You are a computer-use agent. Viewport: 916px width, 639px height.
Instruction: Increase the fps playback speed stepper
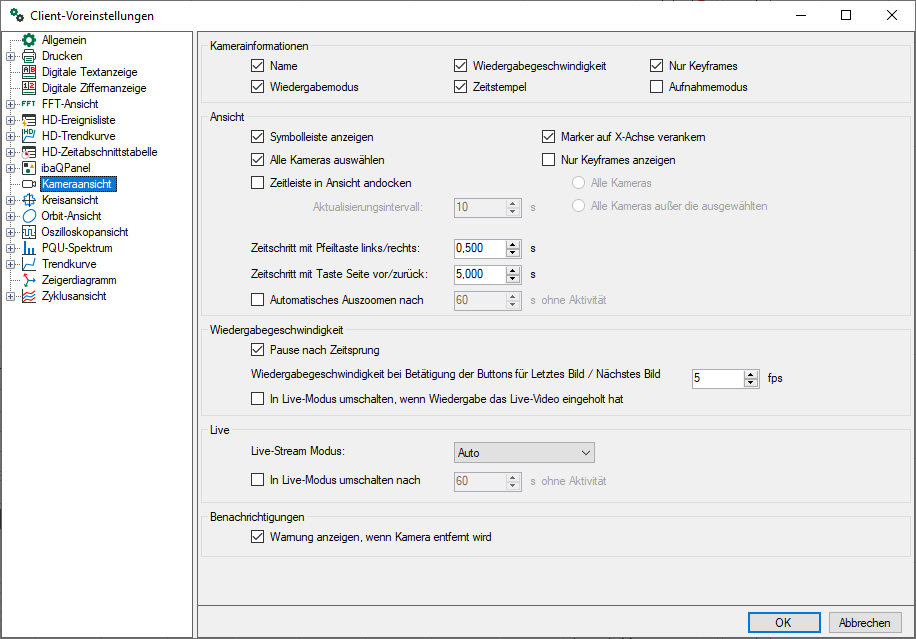click(751, 374)
